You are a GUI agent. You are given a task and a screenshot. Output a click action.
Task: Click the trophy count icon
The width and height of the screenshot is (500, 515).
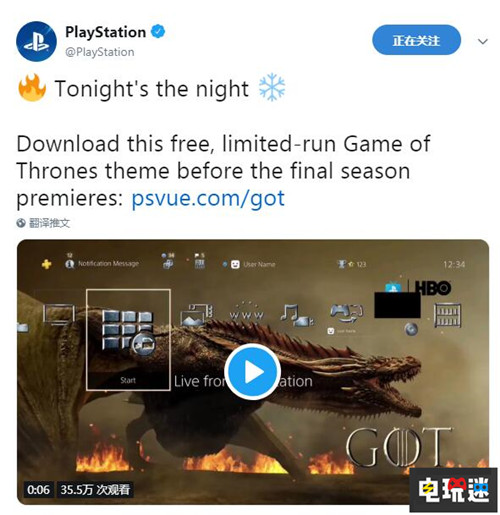click(342, 264)
